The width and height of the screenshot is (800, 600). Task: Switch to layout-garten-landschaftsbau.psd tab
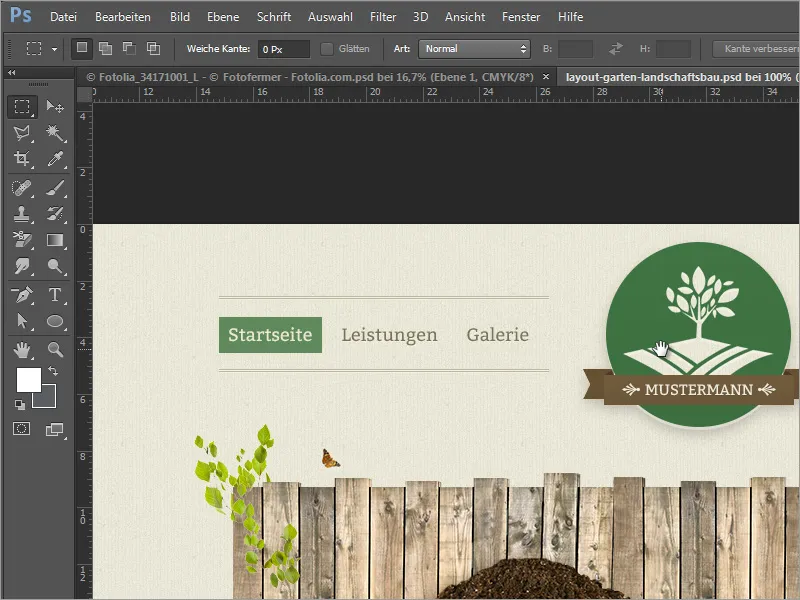coord(679,77)
